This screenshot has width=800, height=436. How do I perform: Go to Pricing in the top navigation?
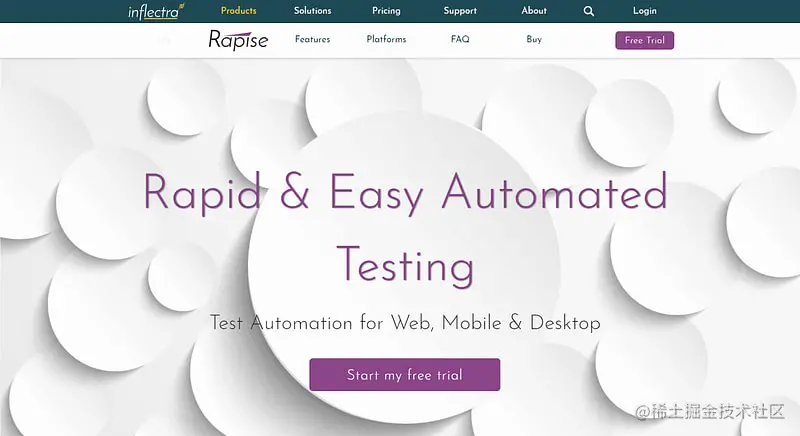point(386,11)
